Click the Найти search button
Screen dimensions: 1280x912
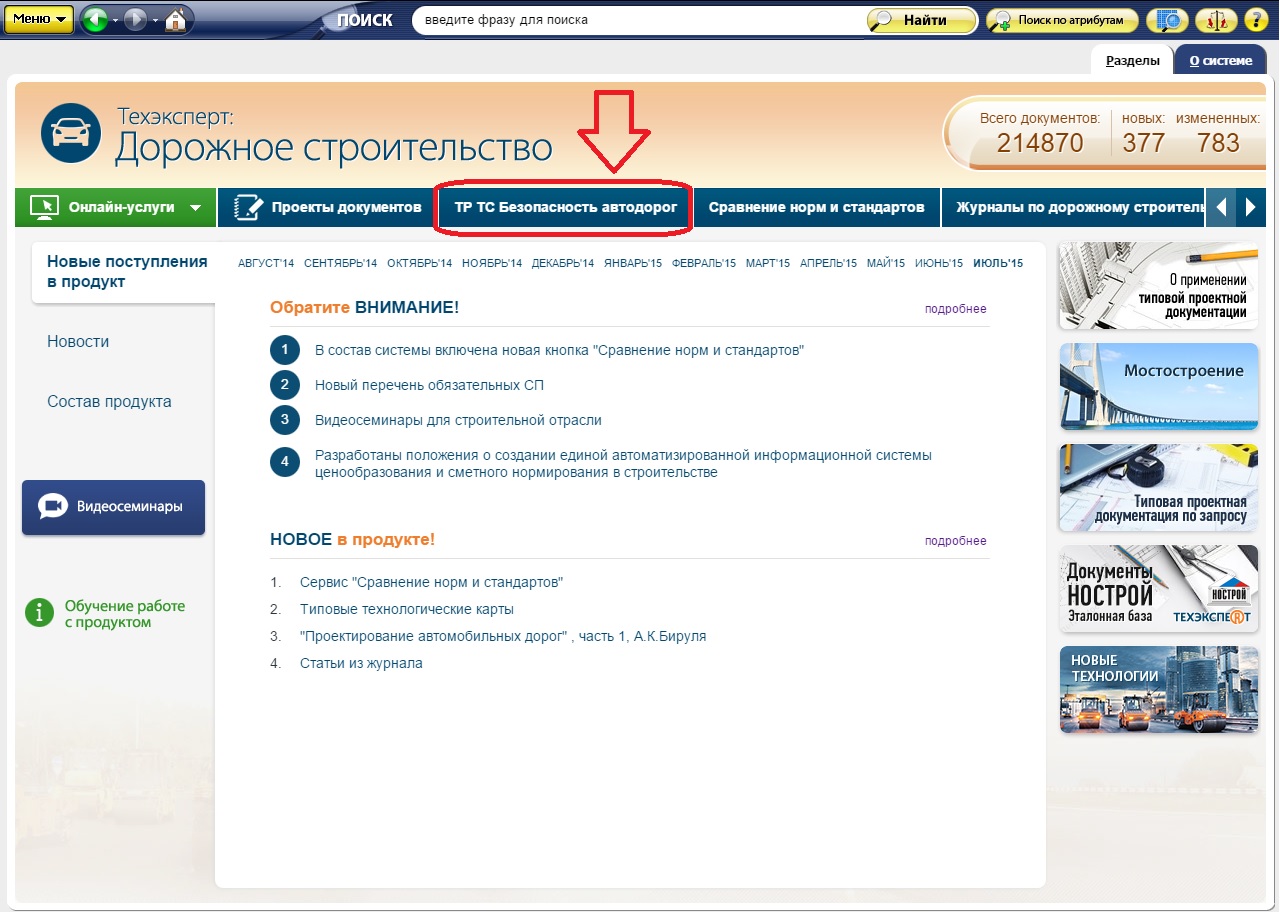pyautogui.click(x=920, y=20)
